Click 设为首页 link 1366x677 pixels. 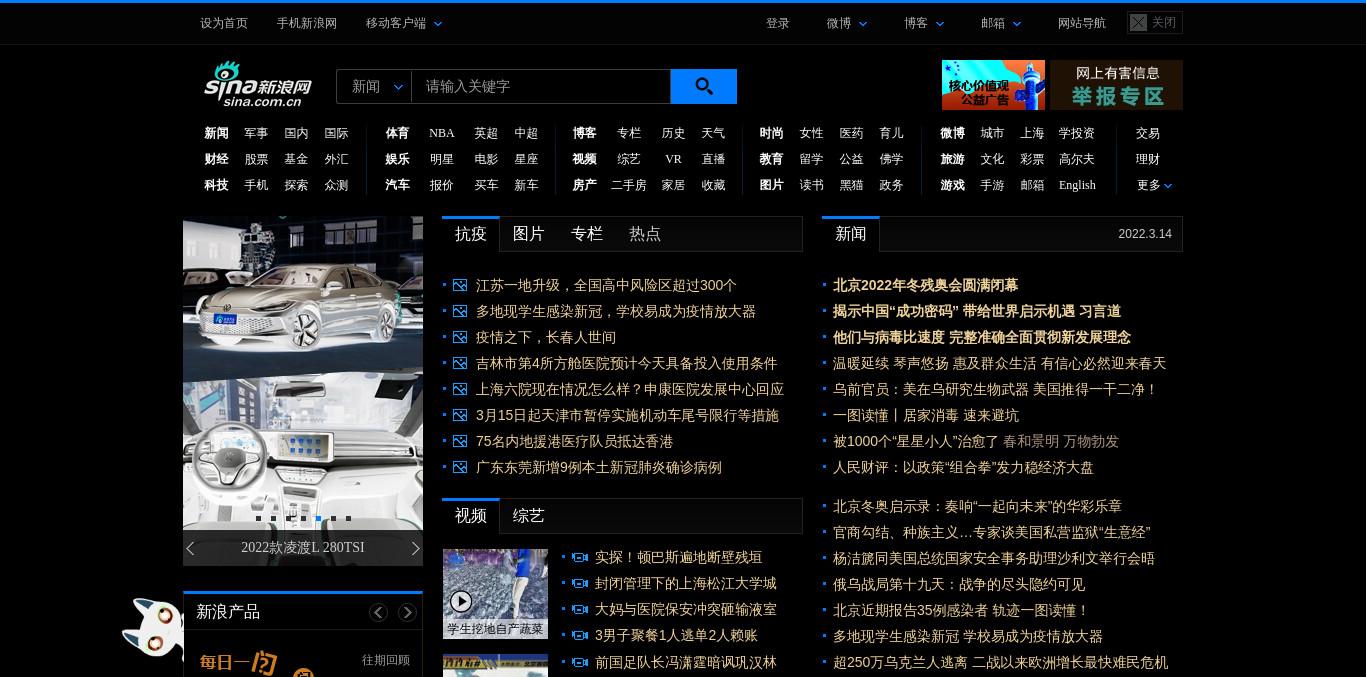coord(224,23)
